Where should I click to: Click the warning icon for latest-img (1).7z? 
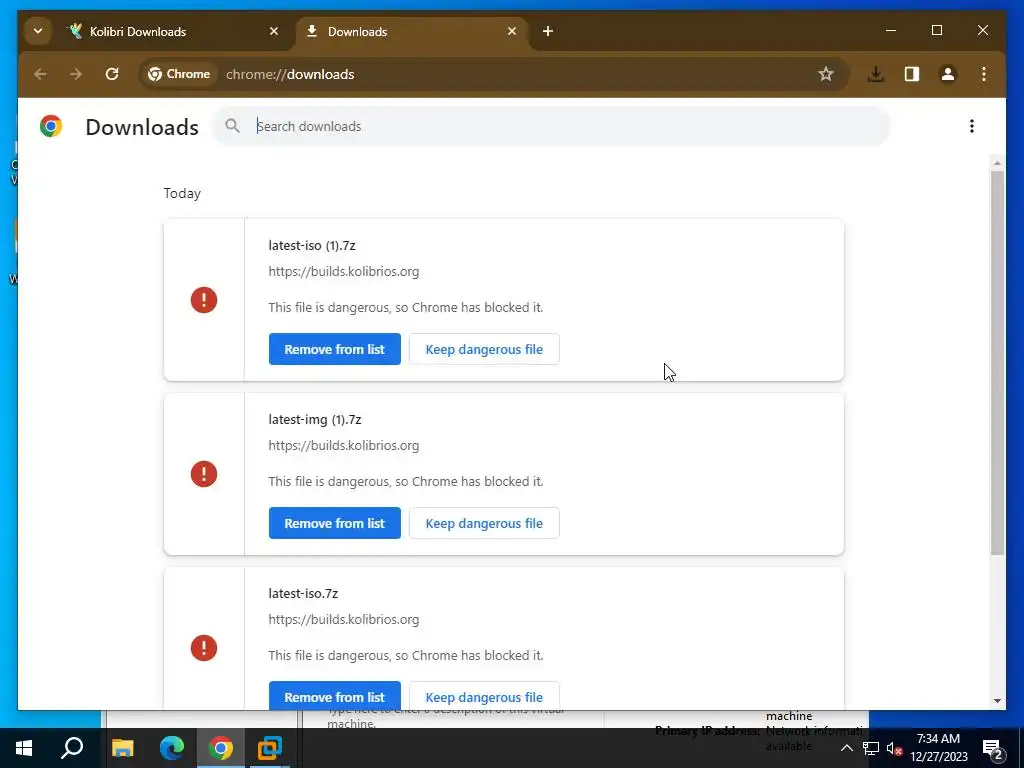tap(204, 474)
